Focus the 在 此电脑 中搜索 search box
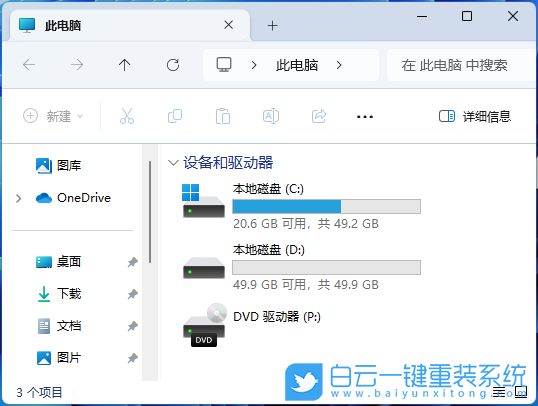This screenshot has height=406, width=538. [x=461, y=65]
